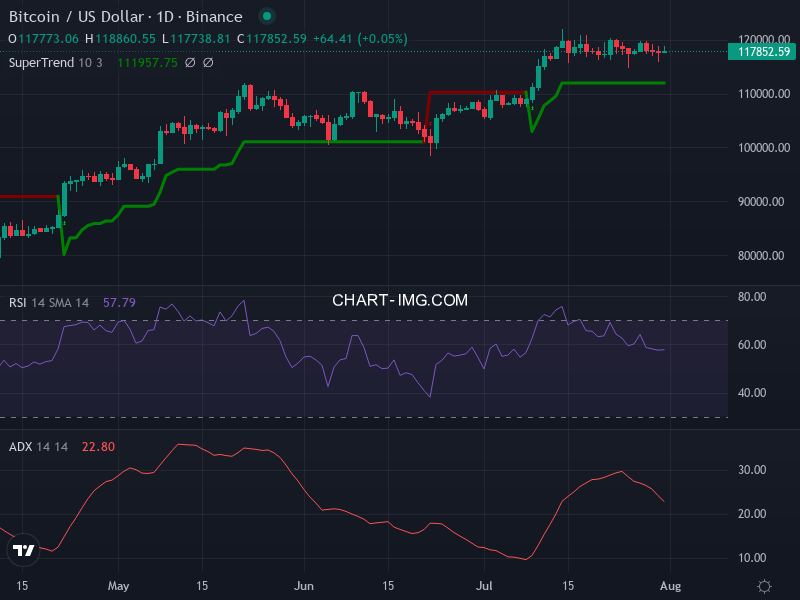Click the ADX value 22.80
This screenshot has height=600, width=800.
(98, 446)
